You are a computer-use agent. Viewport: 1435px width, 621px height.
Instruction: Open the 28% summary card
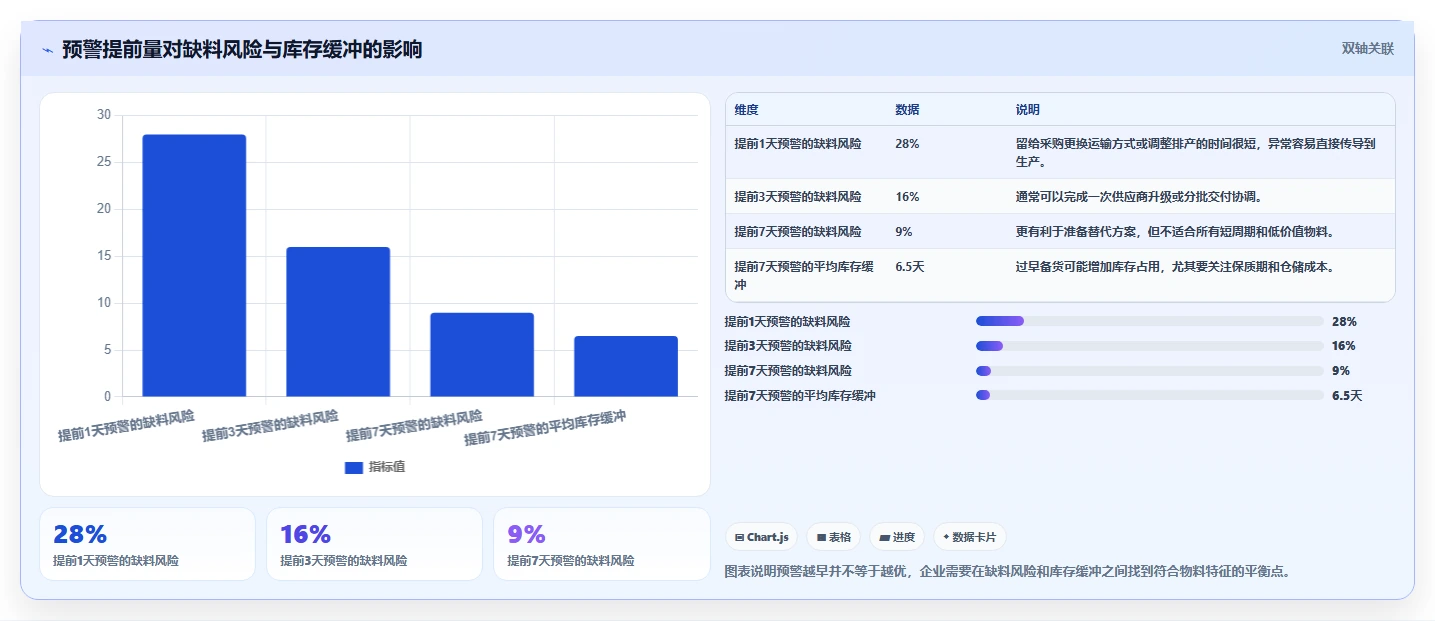[x=148, y=544]
